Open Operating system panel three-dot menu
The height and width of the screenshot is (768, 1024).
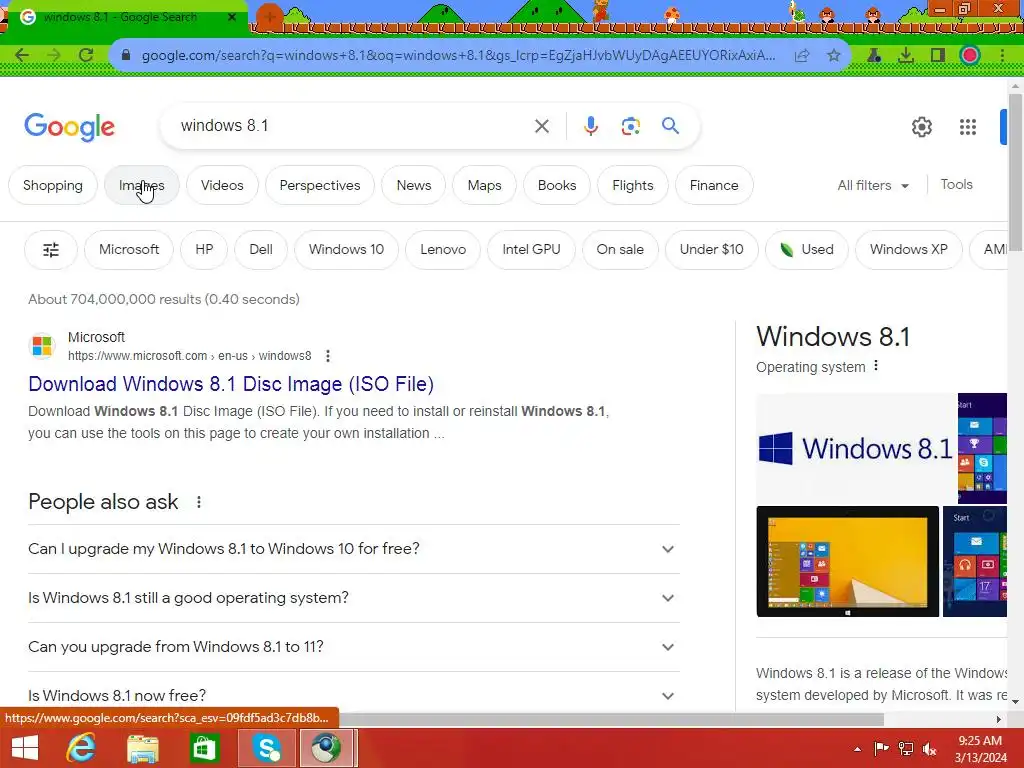pyautogui.click(x=876, y=366)
